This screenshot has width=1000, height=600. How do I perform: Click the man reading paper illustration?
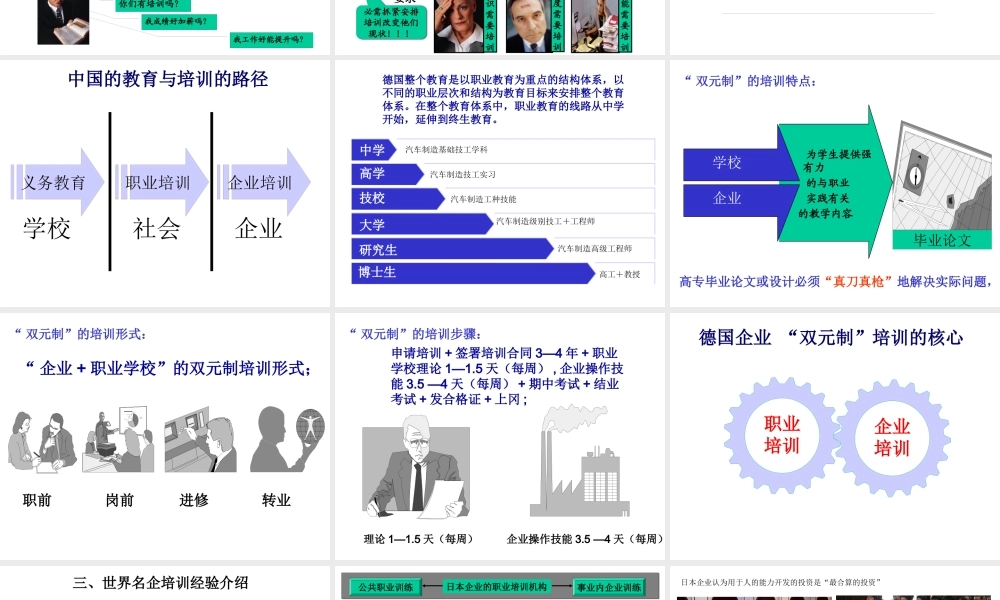[x=416, y=467]
